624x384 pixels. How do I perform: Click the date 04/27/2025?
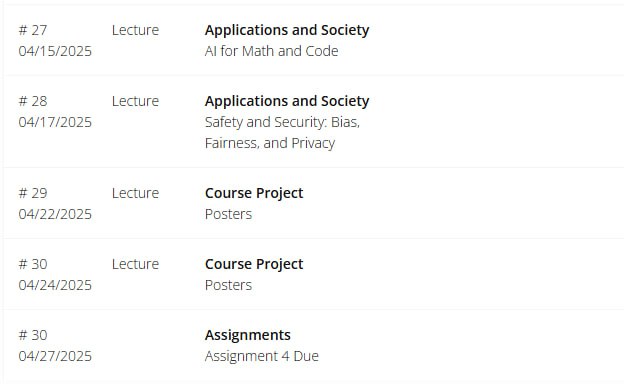(x=55, y=356)
